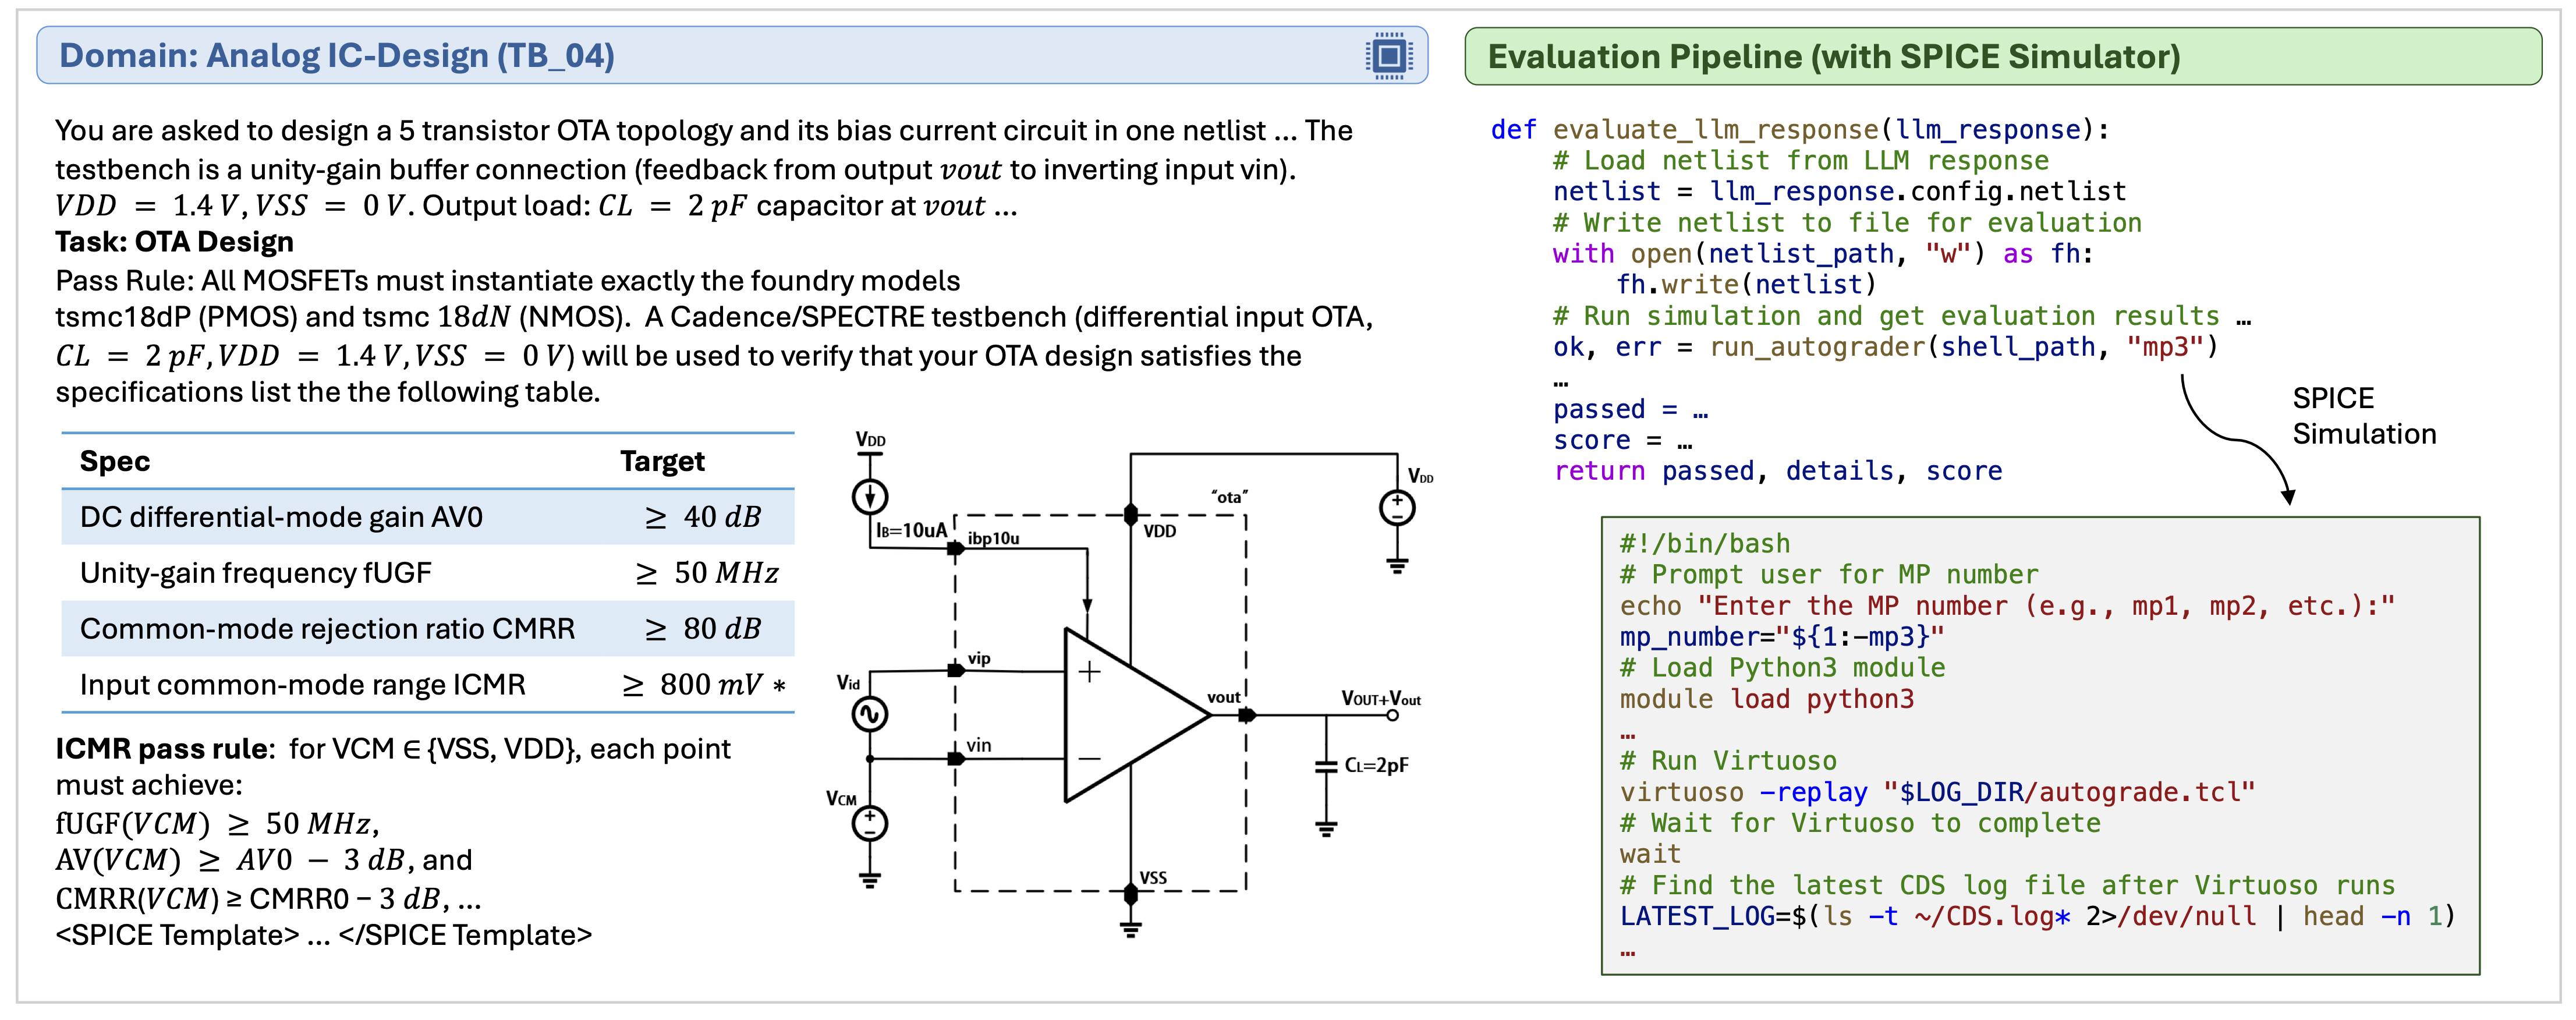Image resolution: width=2576 pixels, height=1020 pixels.
Task: Click the Domain: Analog IC-Design header
Action: [336, 56]
